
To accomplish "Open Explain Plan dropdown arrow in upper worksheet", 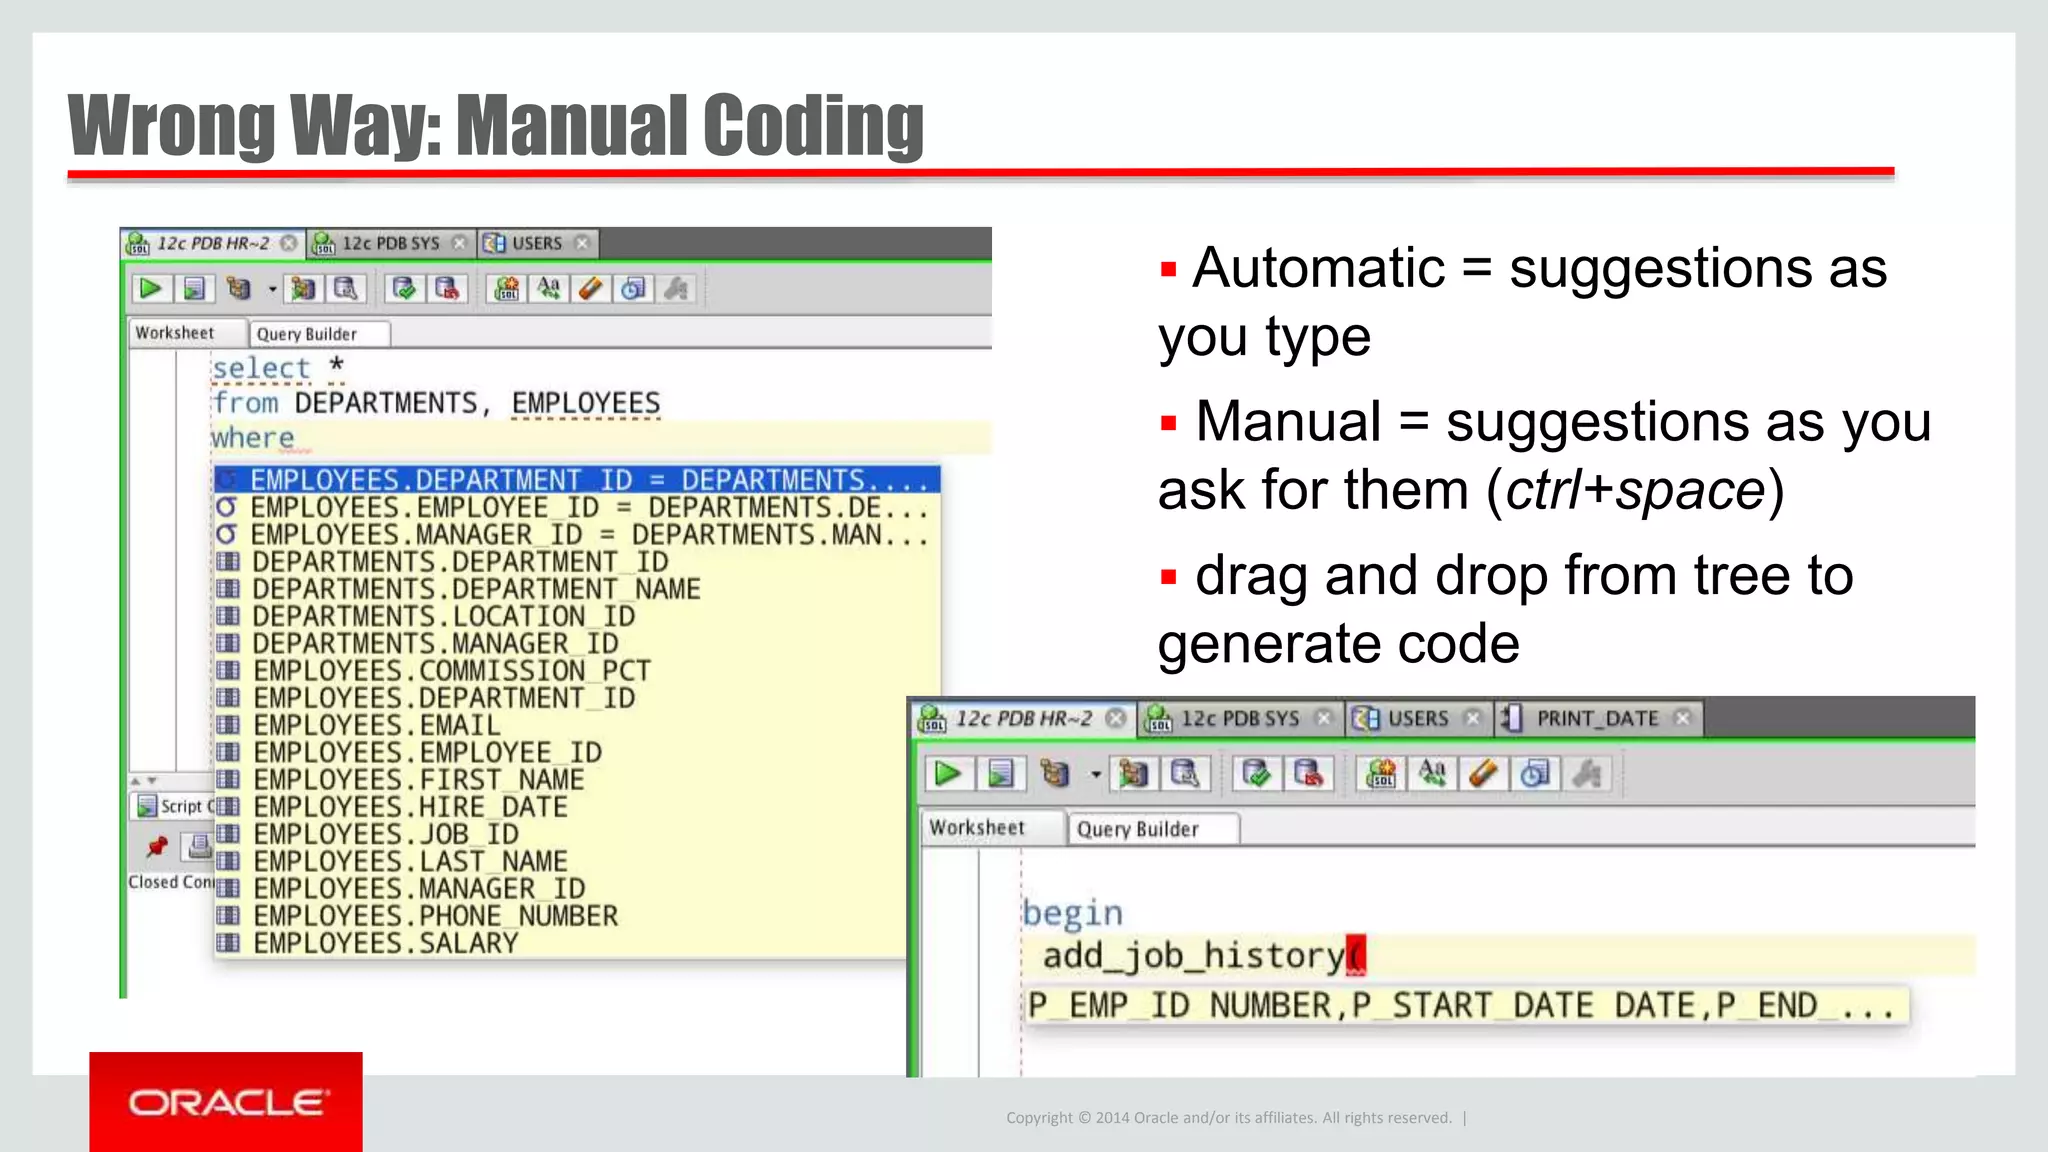I will pyautogui.click(x=272, y=289).
